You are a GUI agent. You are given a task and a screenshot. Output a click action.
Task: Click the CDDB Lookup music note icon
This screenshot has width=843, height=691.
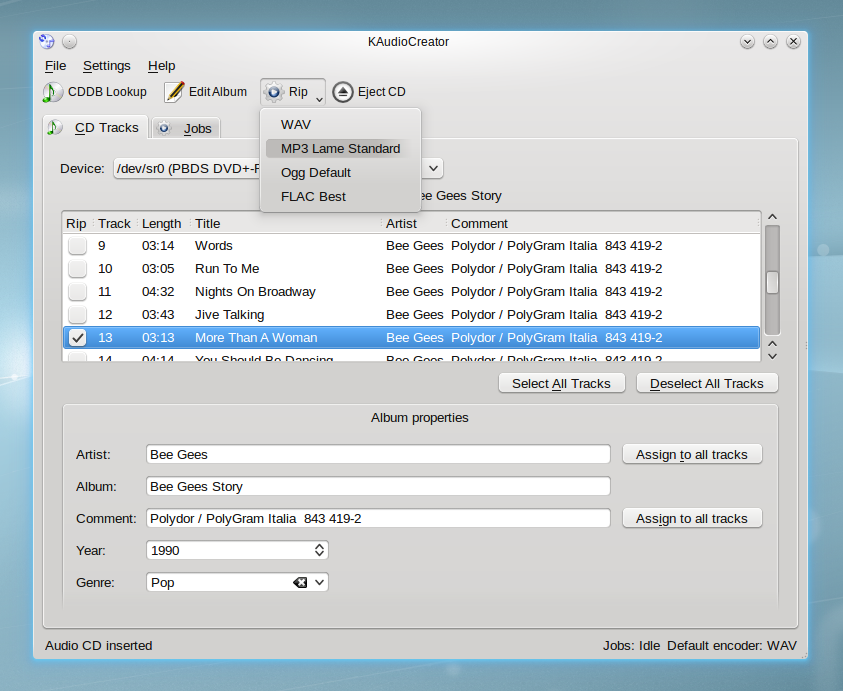pyautogui.click(x=52, y=92)
